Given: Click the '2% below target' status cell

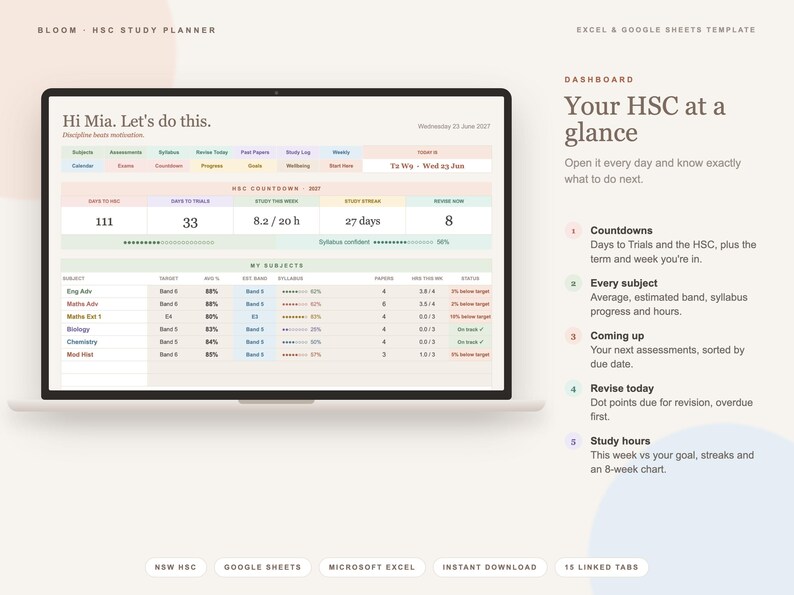Looking at the screenshot, I should (x=470, y=304).
